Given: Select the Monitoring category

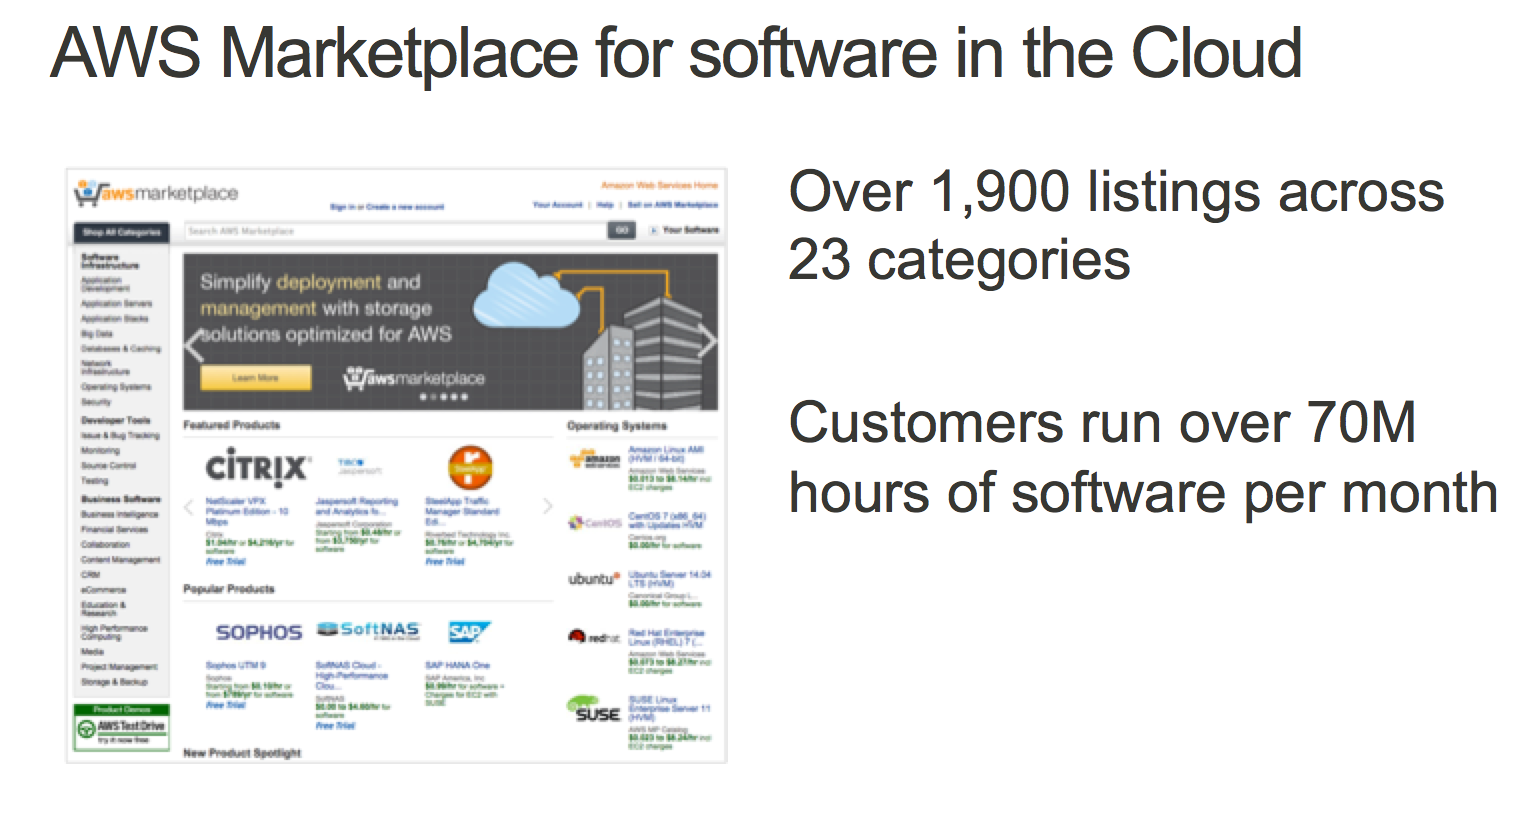Looking at the screenshot, I should point(100,450).
